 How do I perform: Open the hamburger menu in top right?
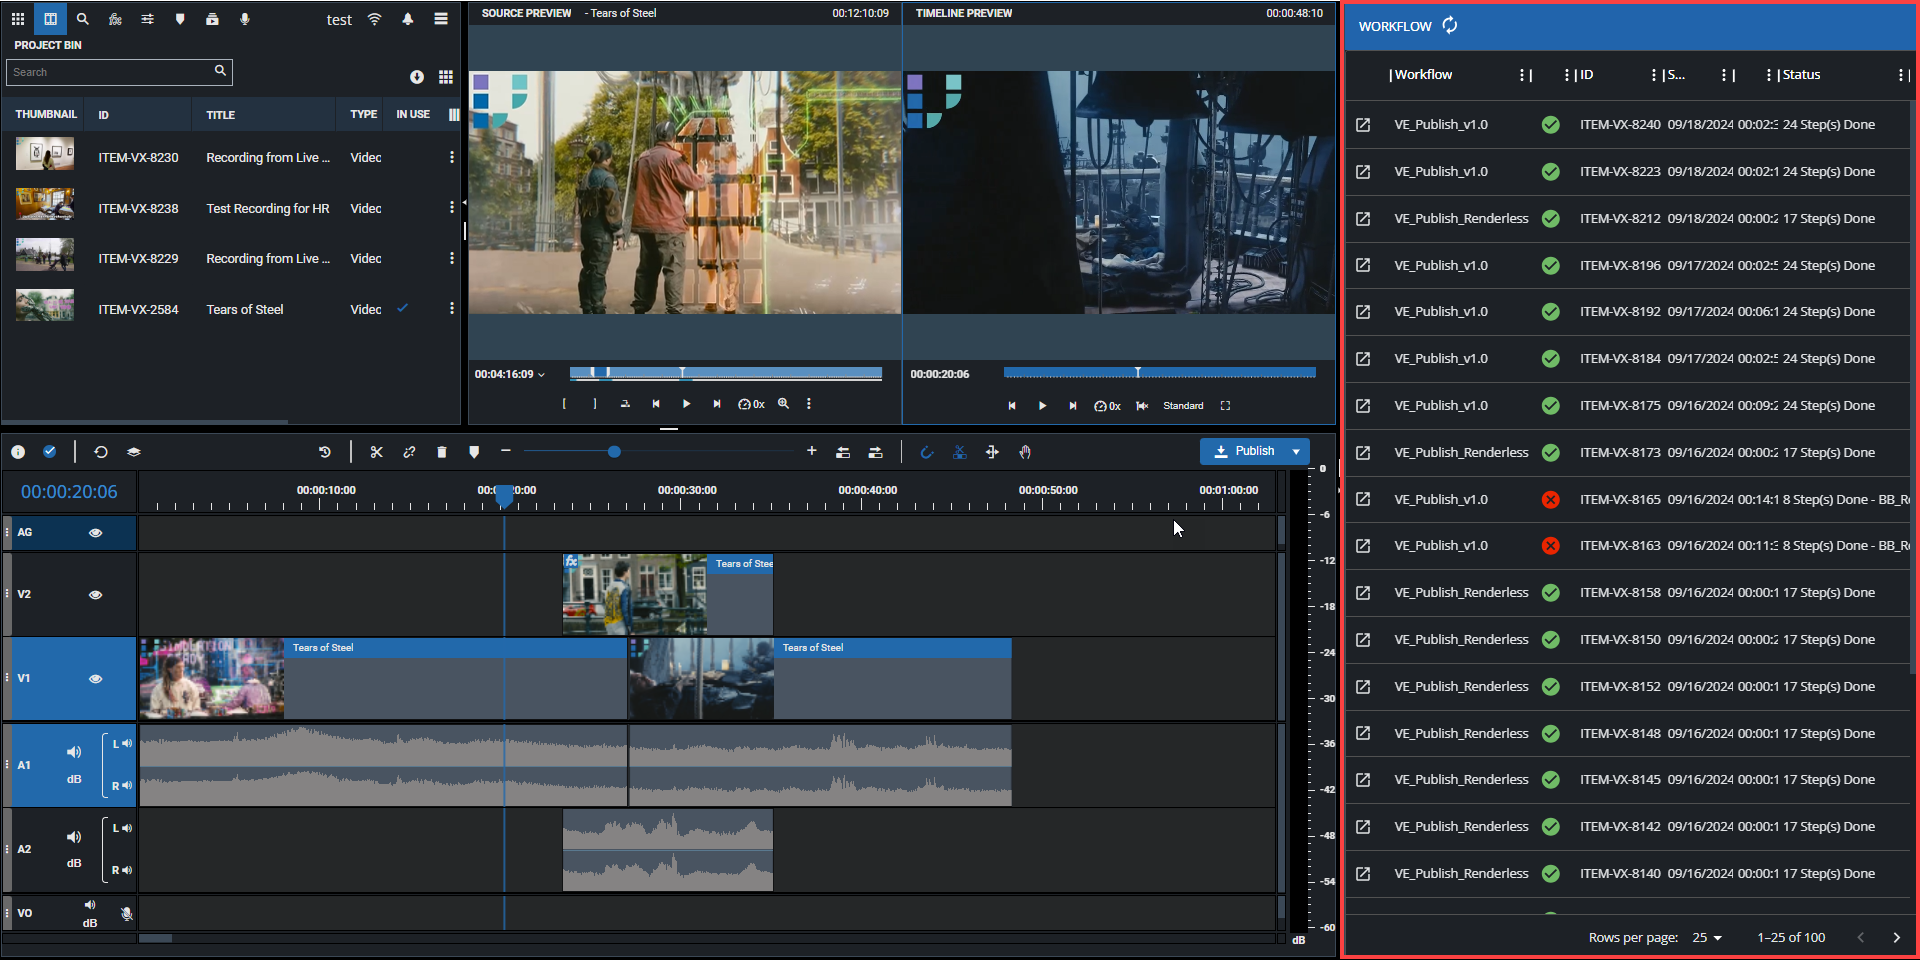pos(441,18)
